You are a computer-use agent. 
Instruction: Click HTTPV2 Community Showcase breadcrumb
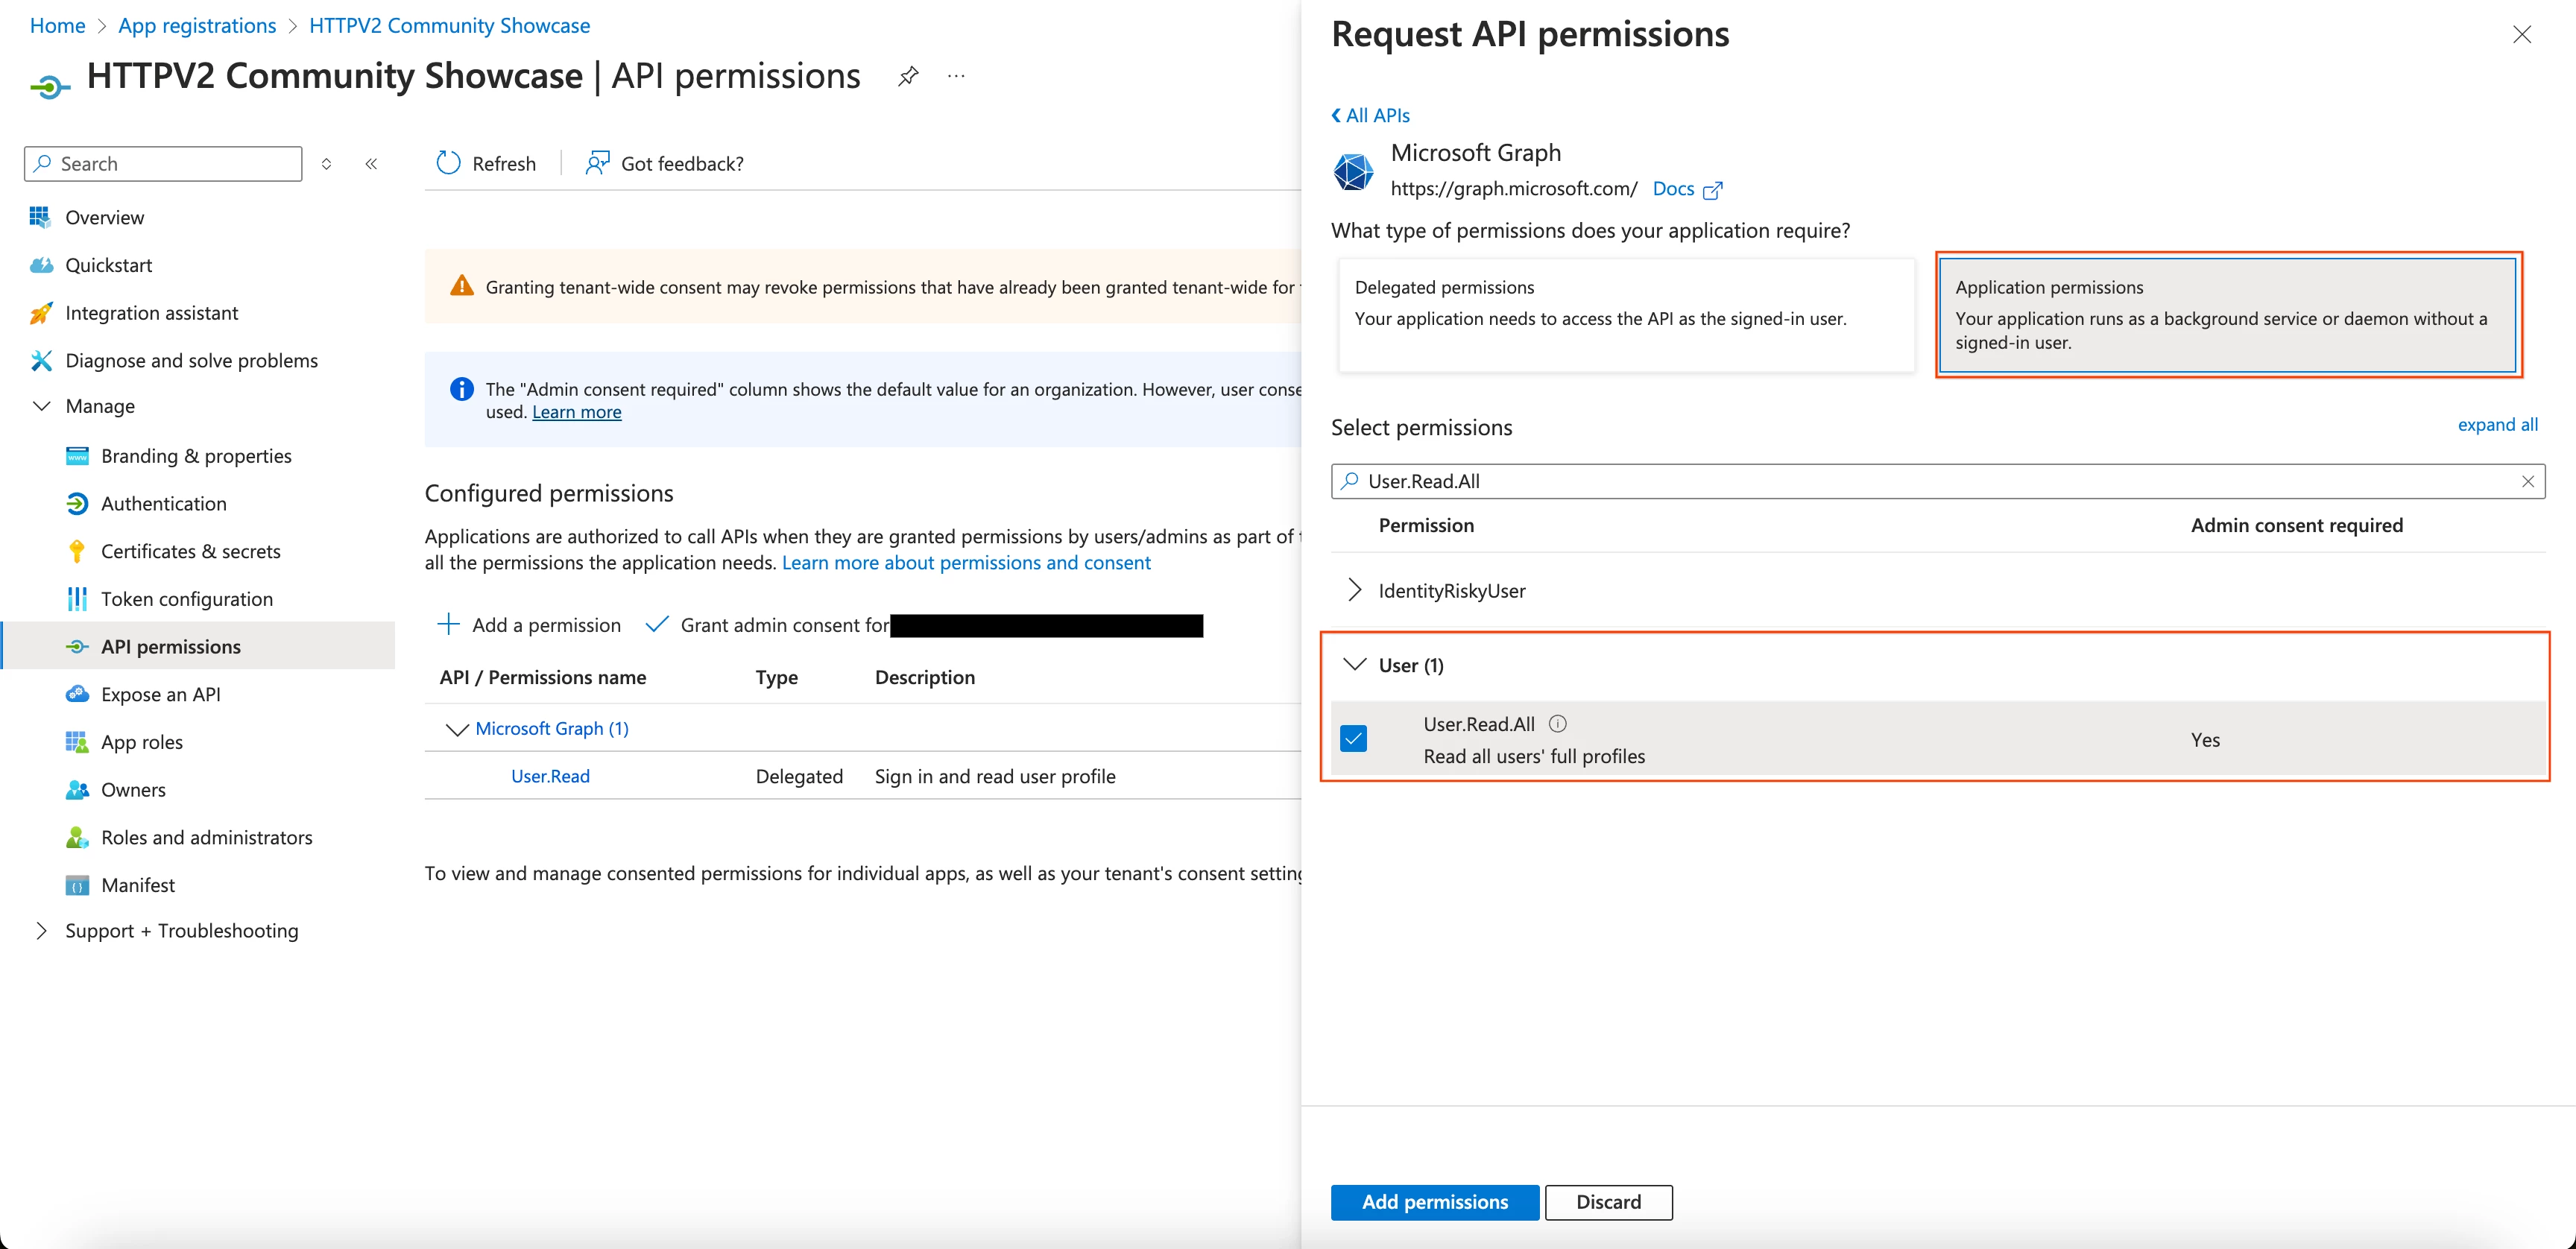coord(449,25)
